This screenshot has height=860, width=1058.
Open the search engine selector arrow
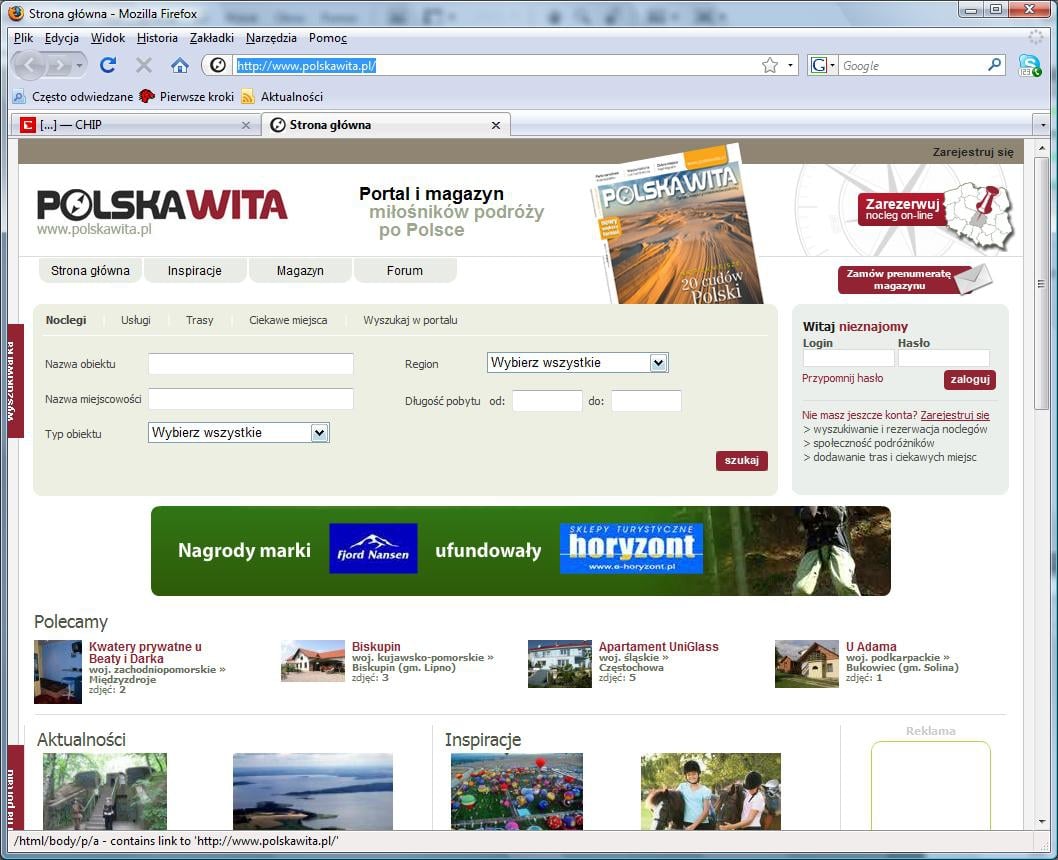(831, 65)
